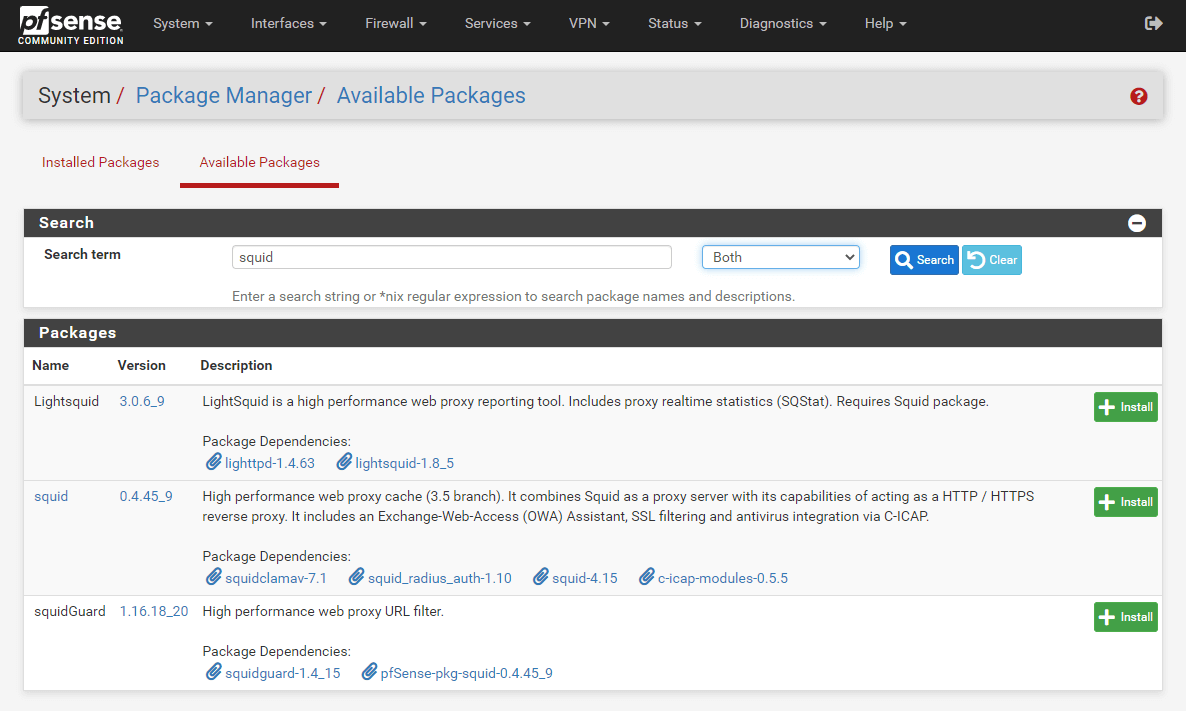Open the squidguard-1.4_15 dependency link

coord(283,673)
